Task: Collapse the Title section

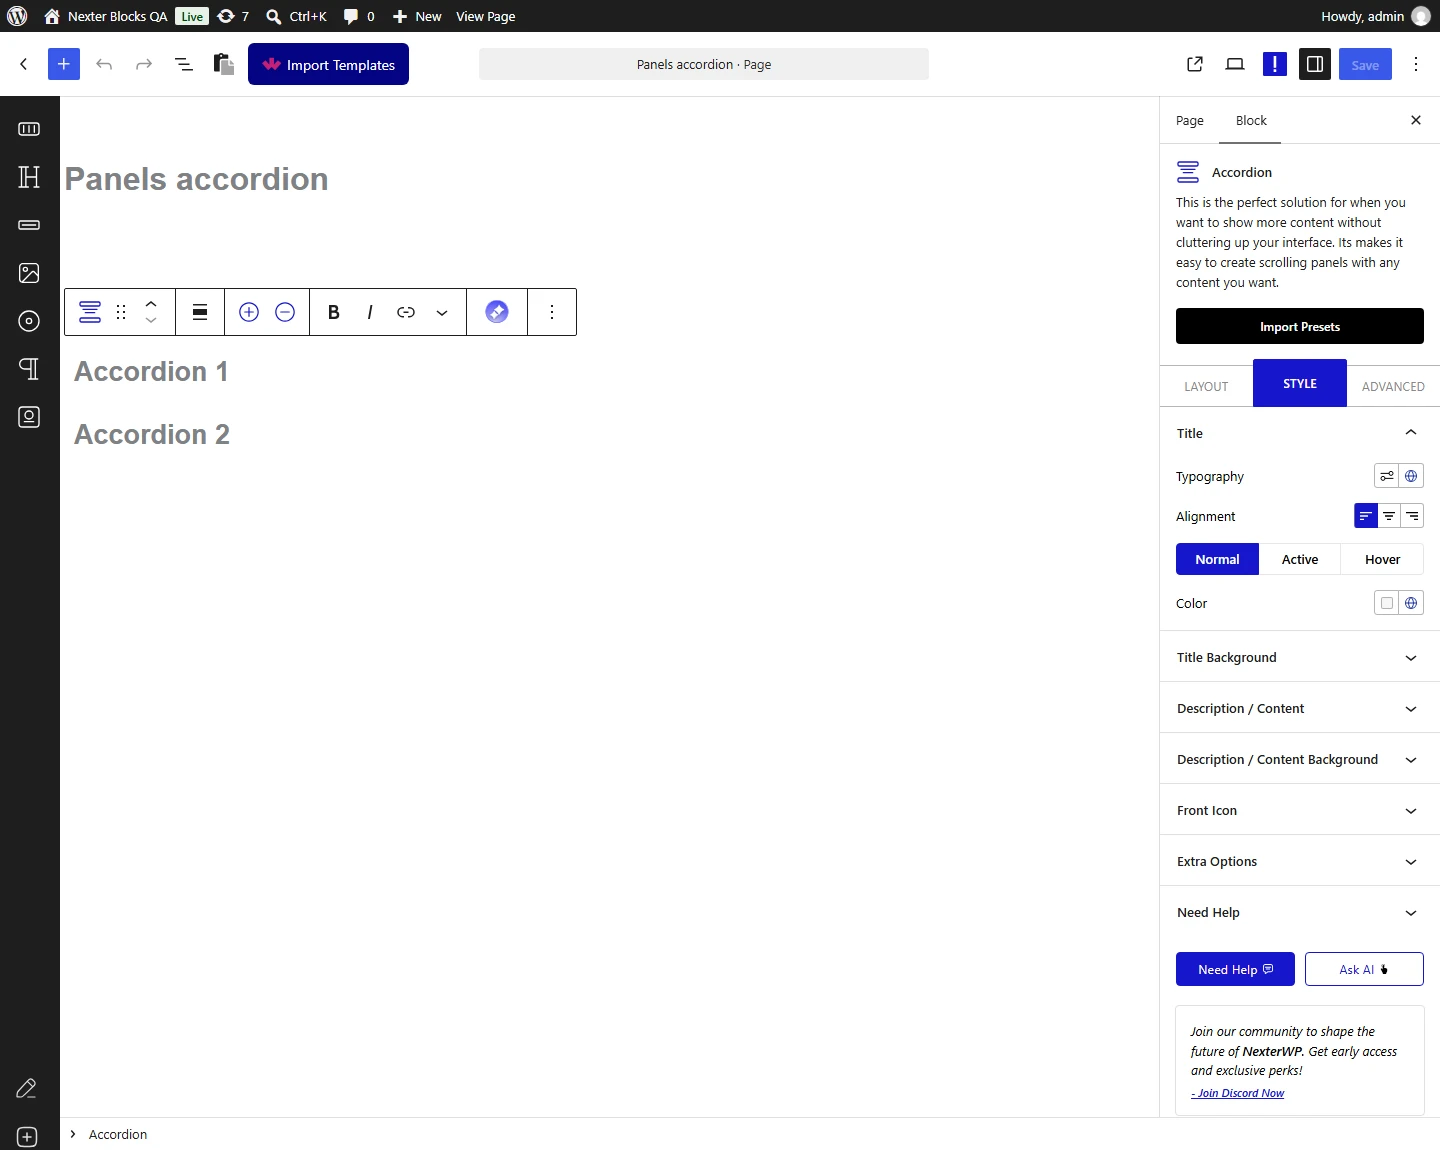Action: click(x=1300, y=433)
